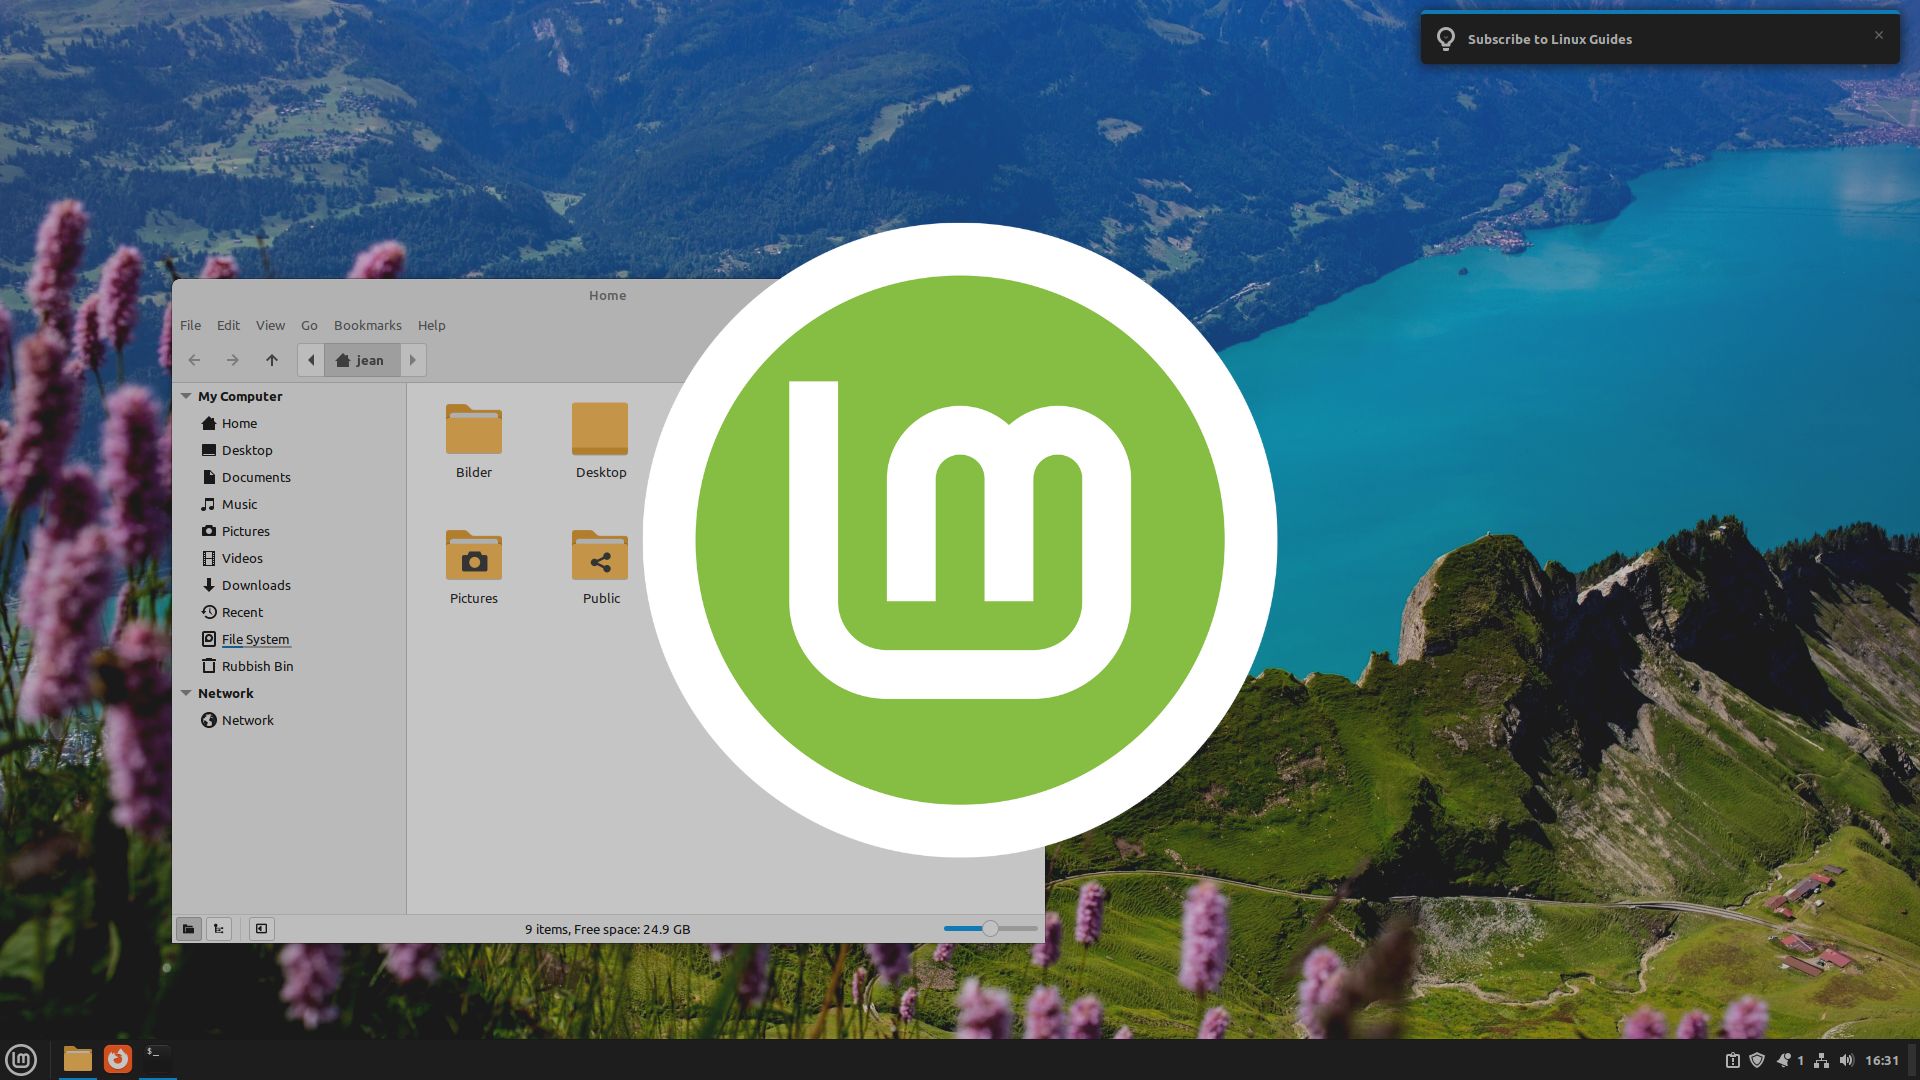Click the show desktop strip at panel edge
Viewport: 1920px width, 1080px height.
[1912, 1060]
